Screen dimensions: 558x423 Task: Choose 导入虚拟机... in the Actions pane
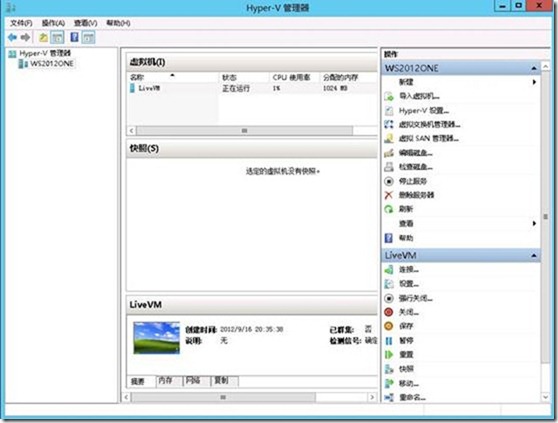(x=419, y=96)
